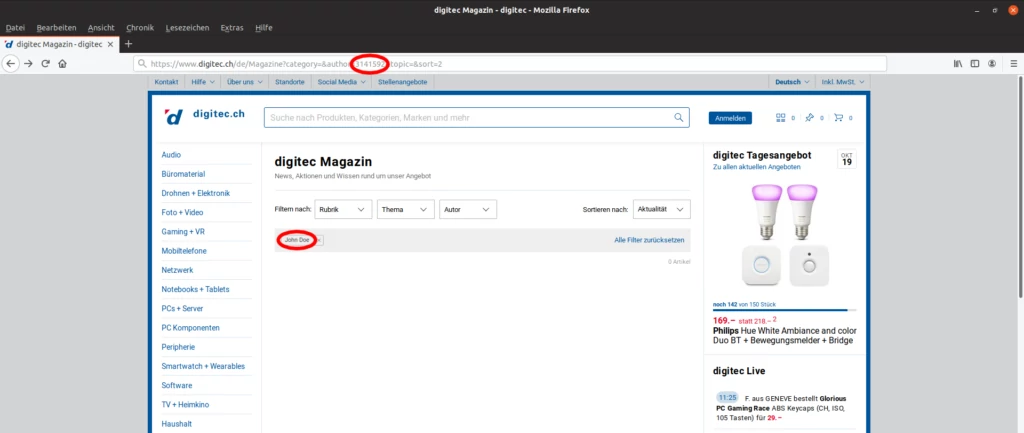Remove the John Doe author filter
The image size is (1024, 433).
pos(319,240)
